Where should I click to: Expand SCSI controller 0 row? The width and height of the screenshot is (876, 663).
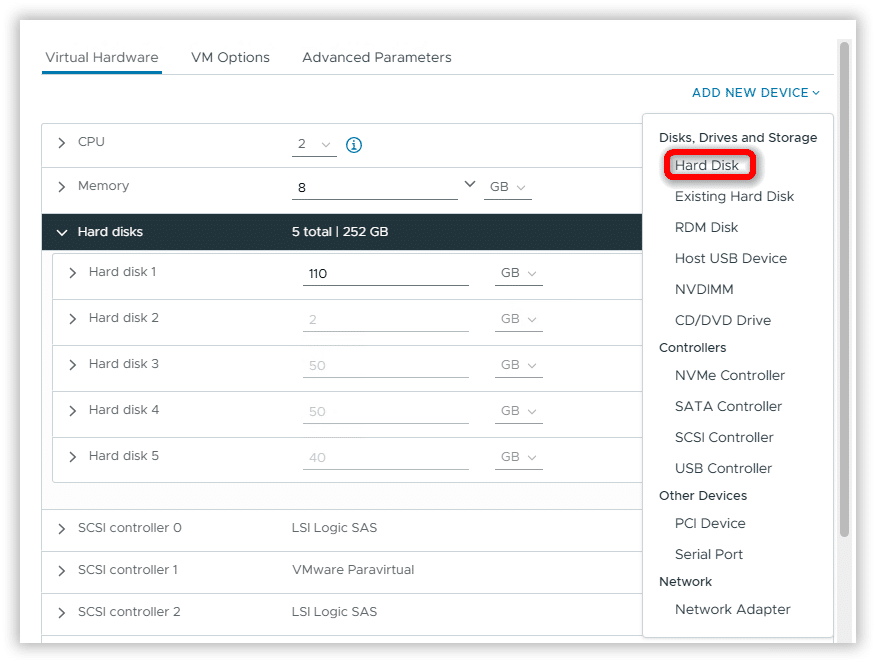62,529
